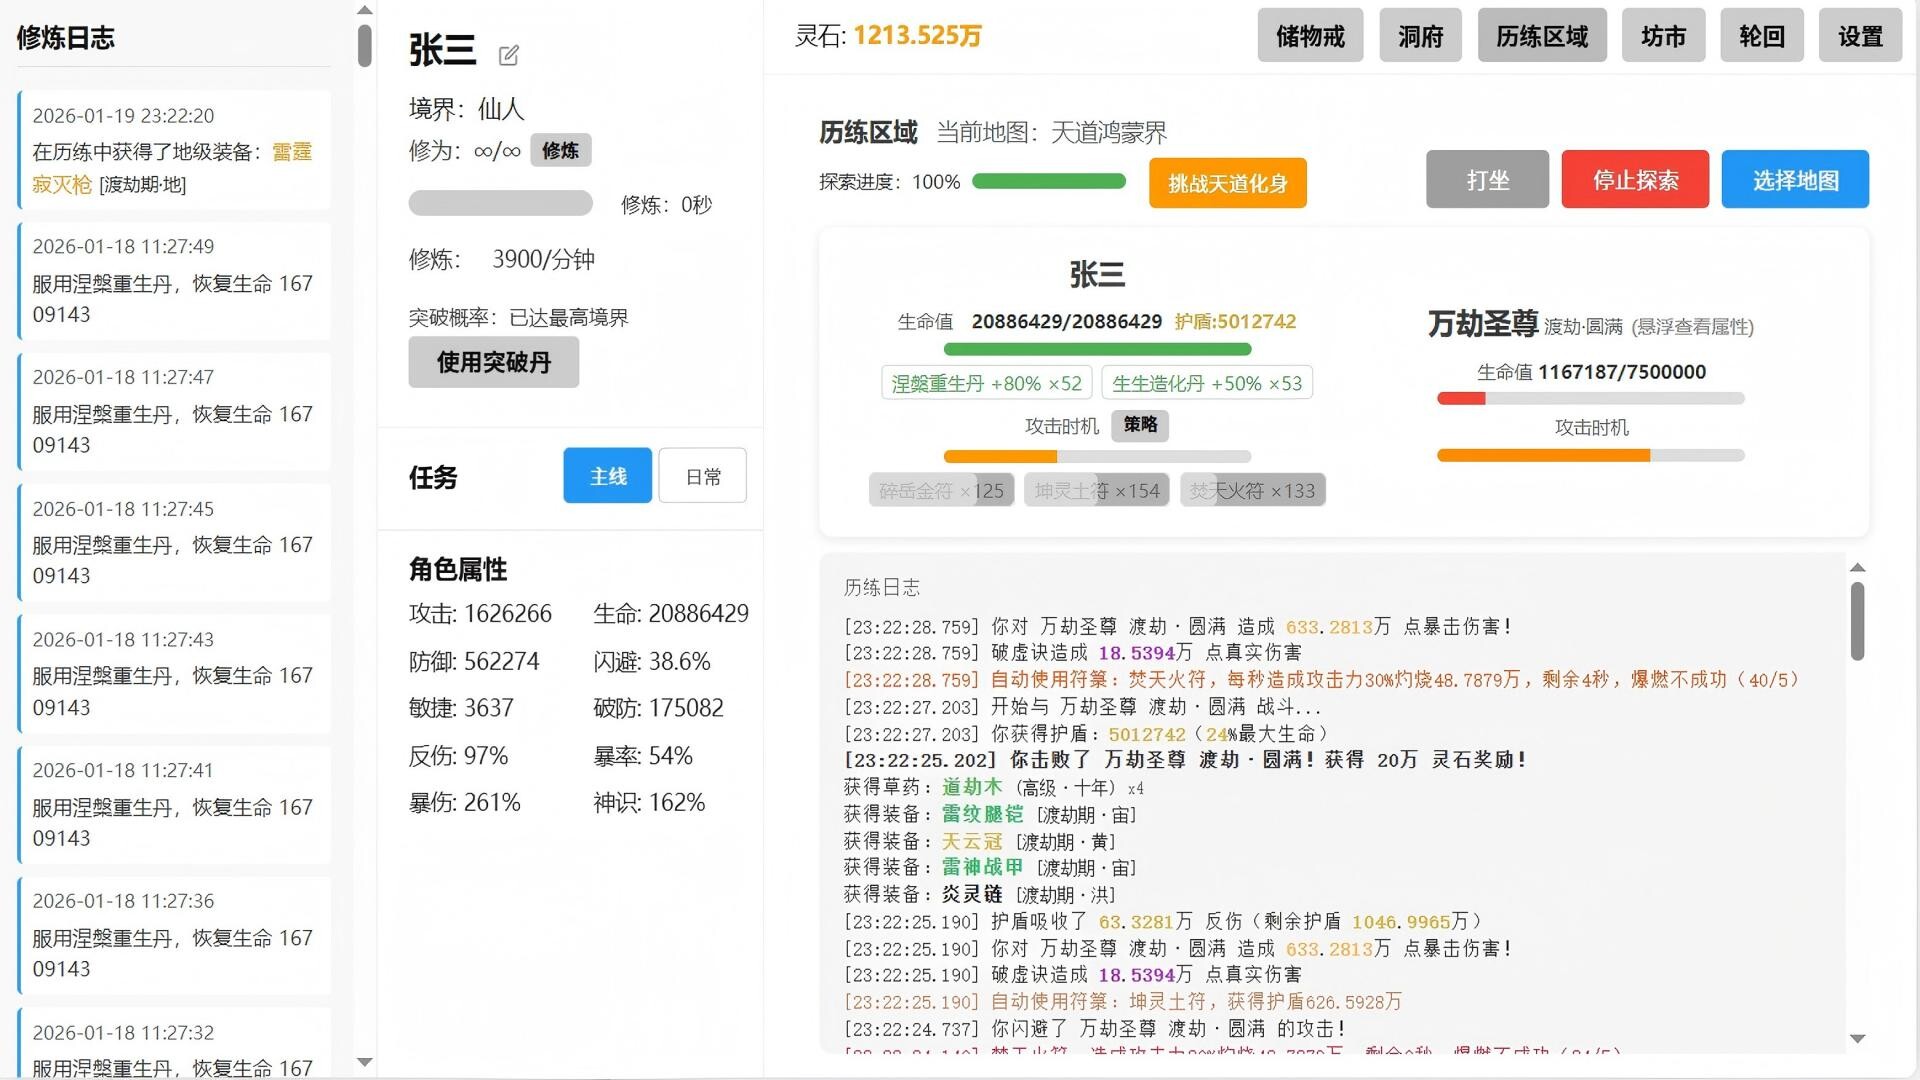Click the rename pencil icon beside 张三
Screen dimensions: 1920x1080
[x=510, y=55]
